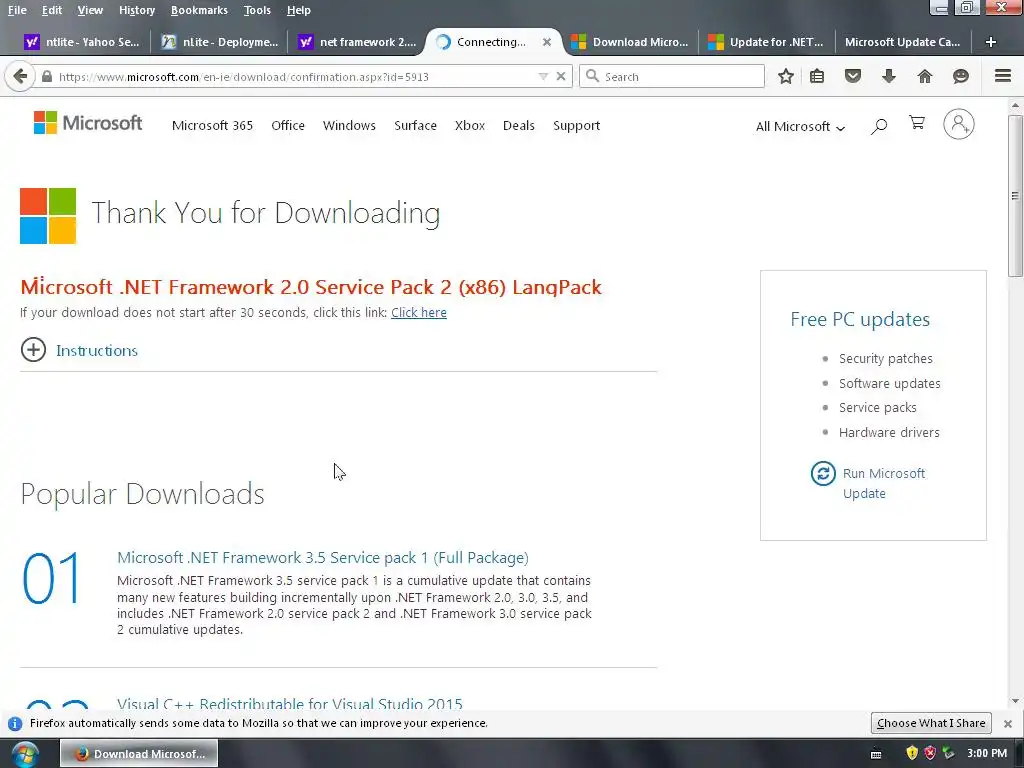Viewport: 1024px width, 768px height.
Task: Open the address bar history dropdown arrow
Action: (543, 76)
